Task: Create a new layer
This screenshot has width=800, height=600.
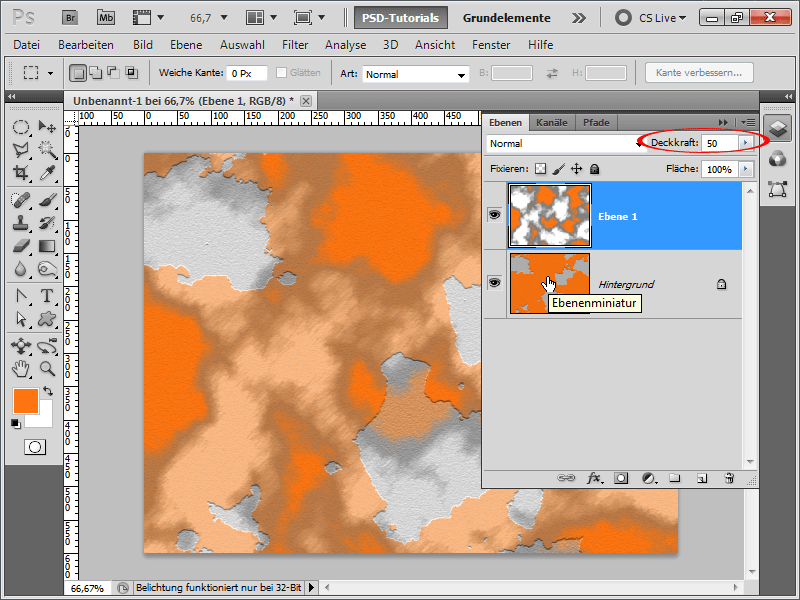Action: click(x=702, y=478)
